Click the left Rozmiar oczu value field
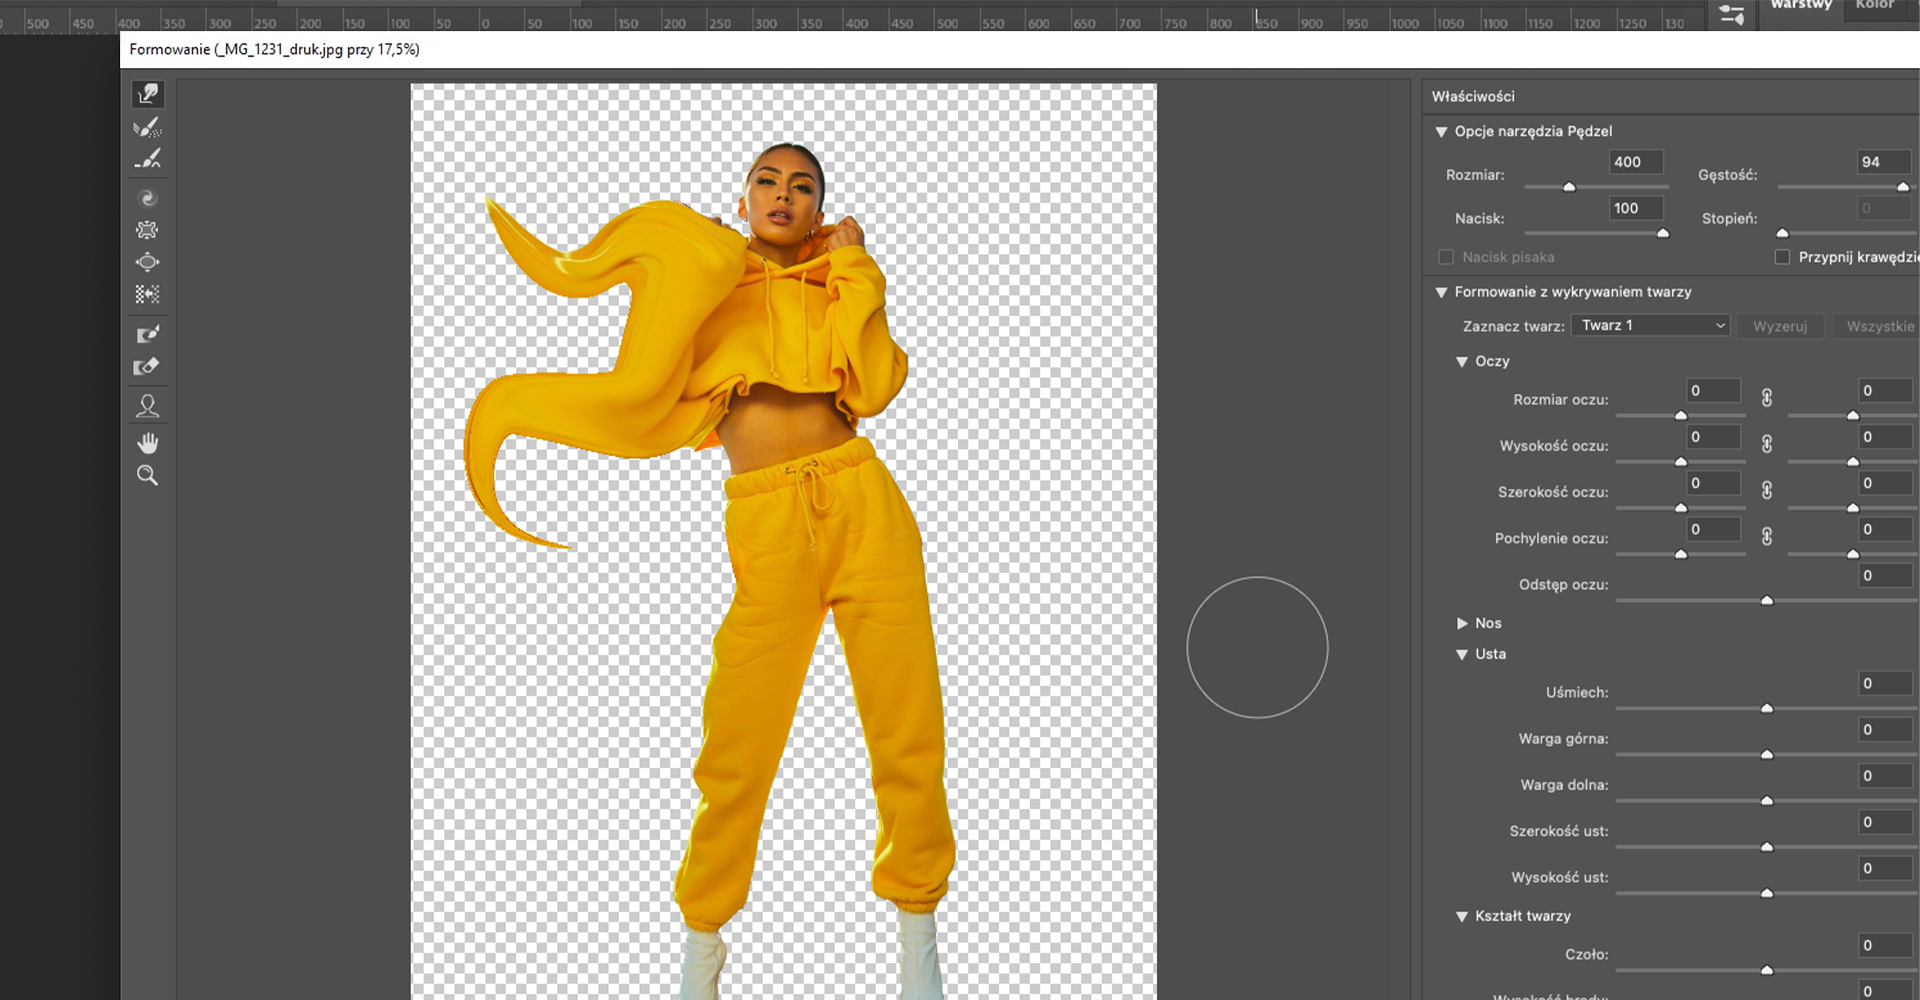The image size is (1920, 1000). 1713,391
